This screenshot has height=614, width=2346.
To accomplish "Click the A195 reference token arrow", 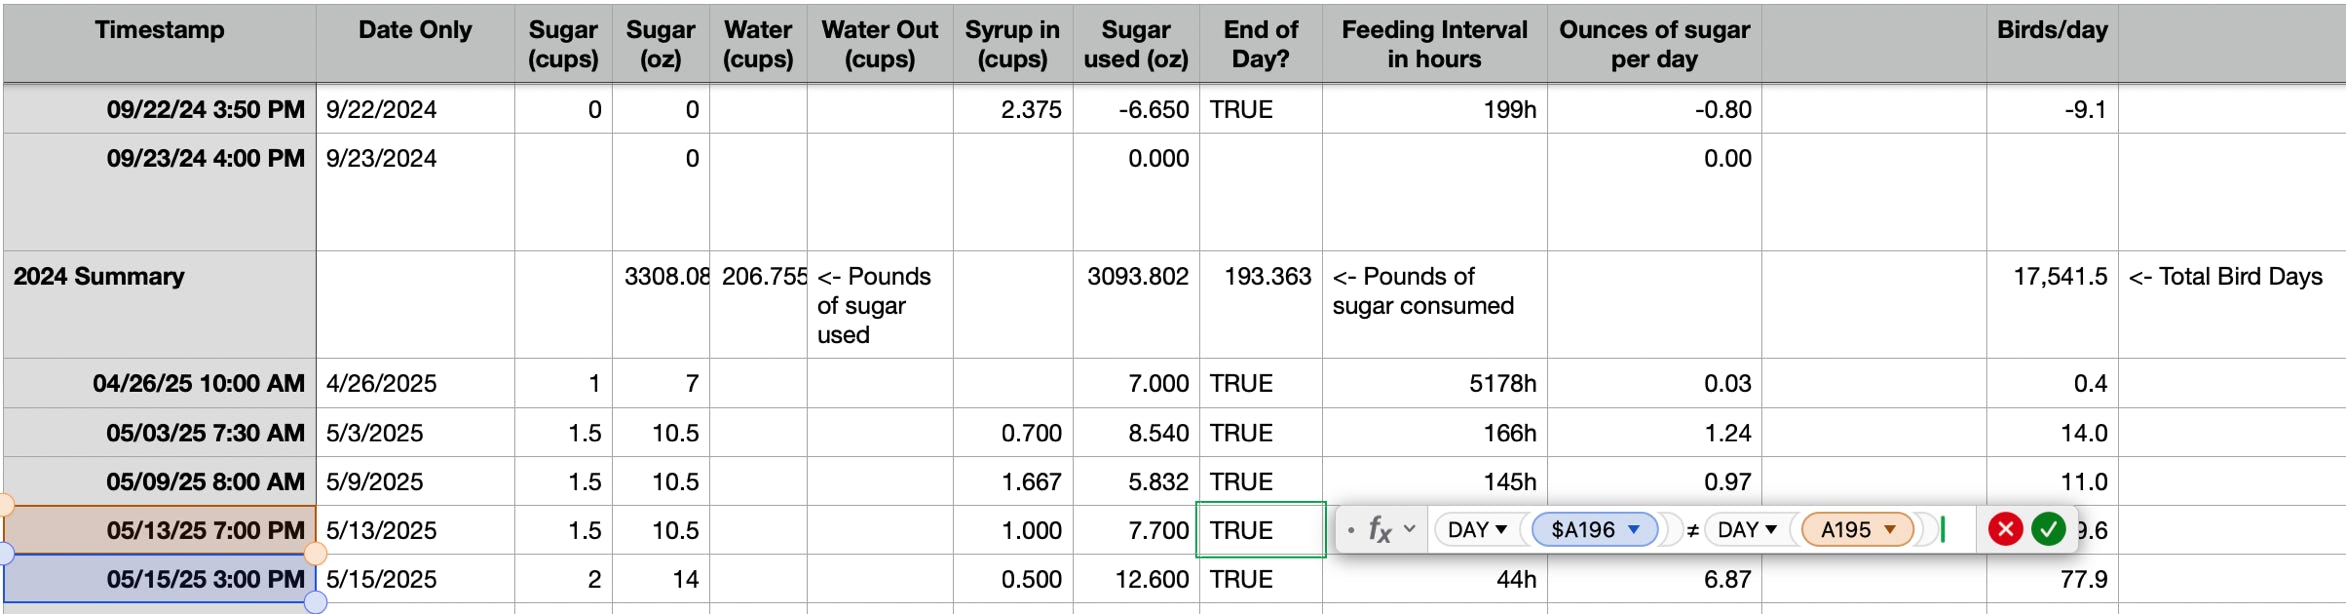I will click(1890, 529).
